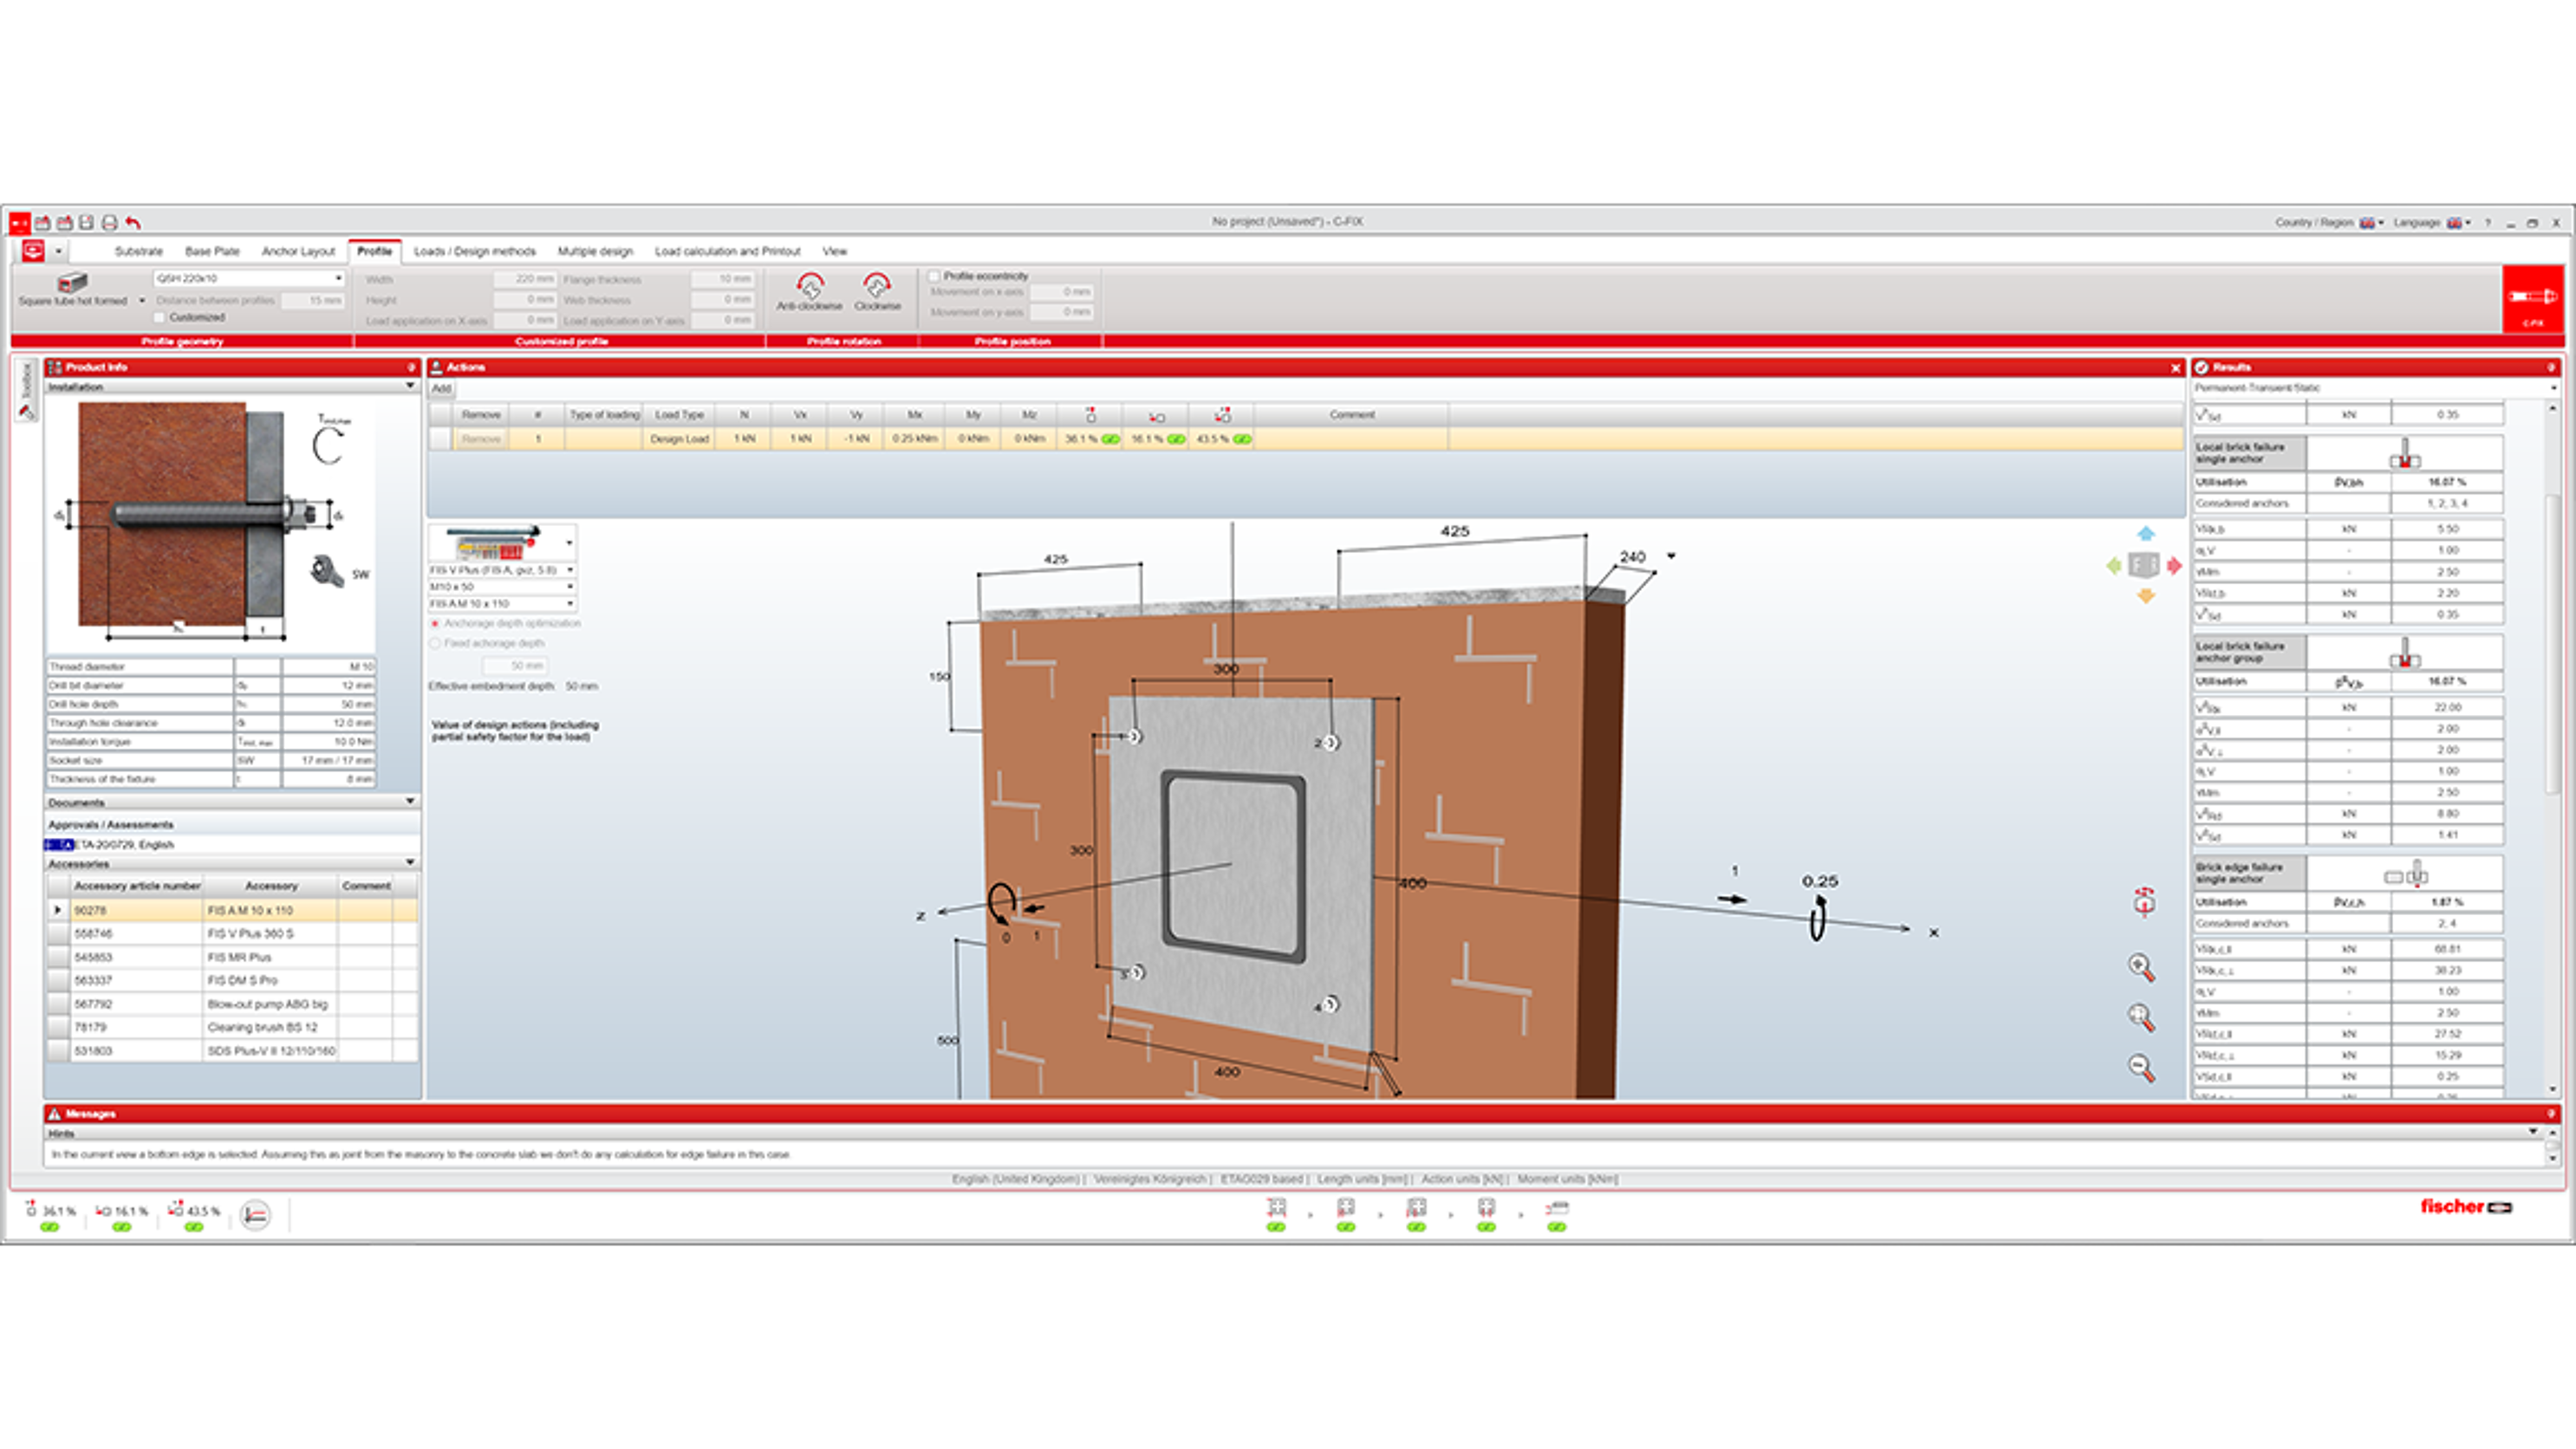Open the M10 x 50 anchor size dropdown
The image size is (2576, 1449).
[x=570, y=585]
